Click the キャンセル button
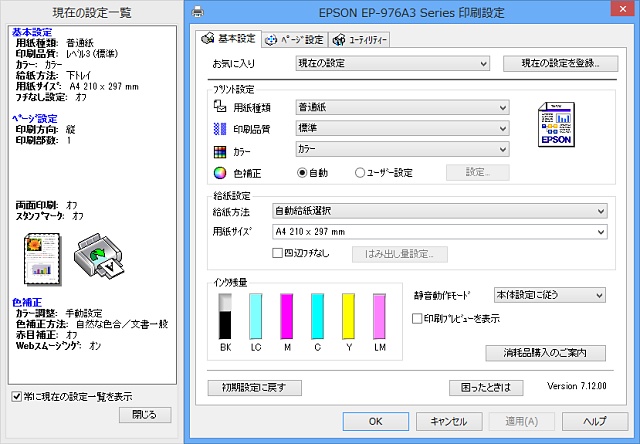 [449, 421]
